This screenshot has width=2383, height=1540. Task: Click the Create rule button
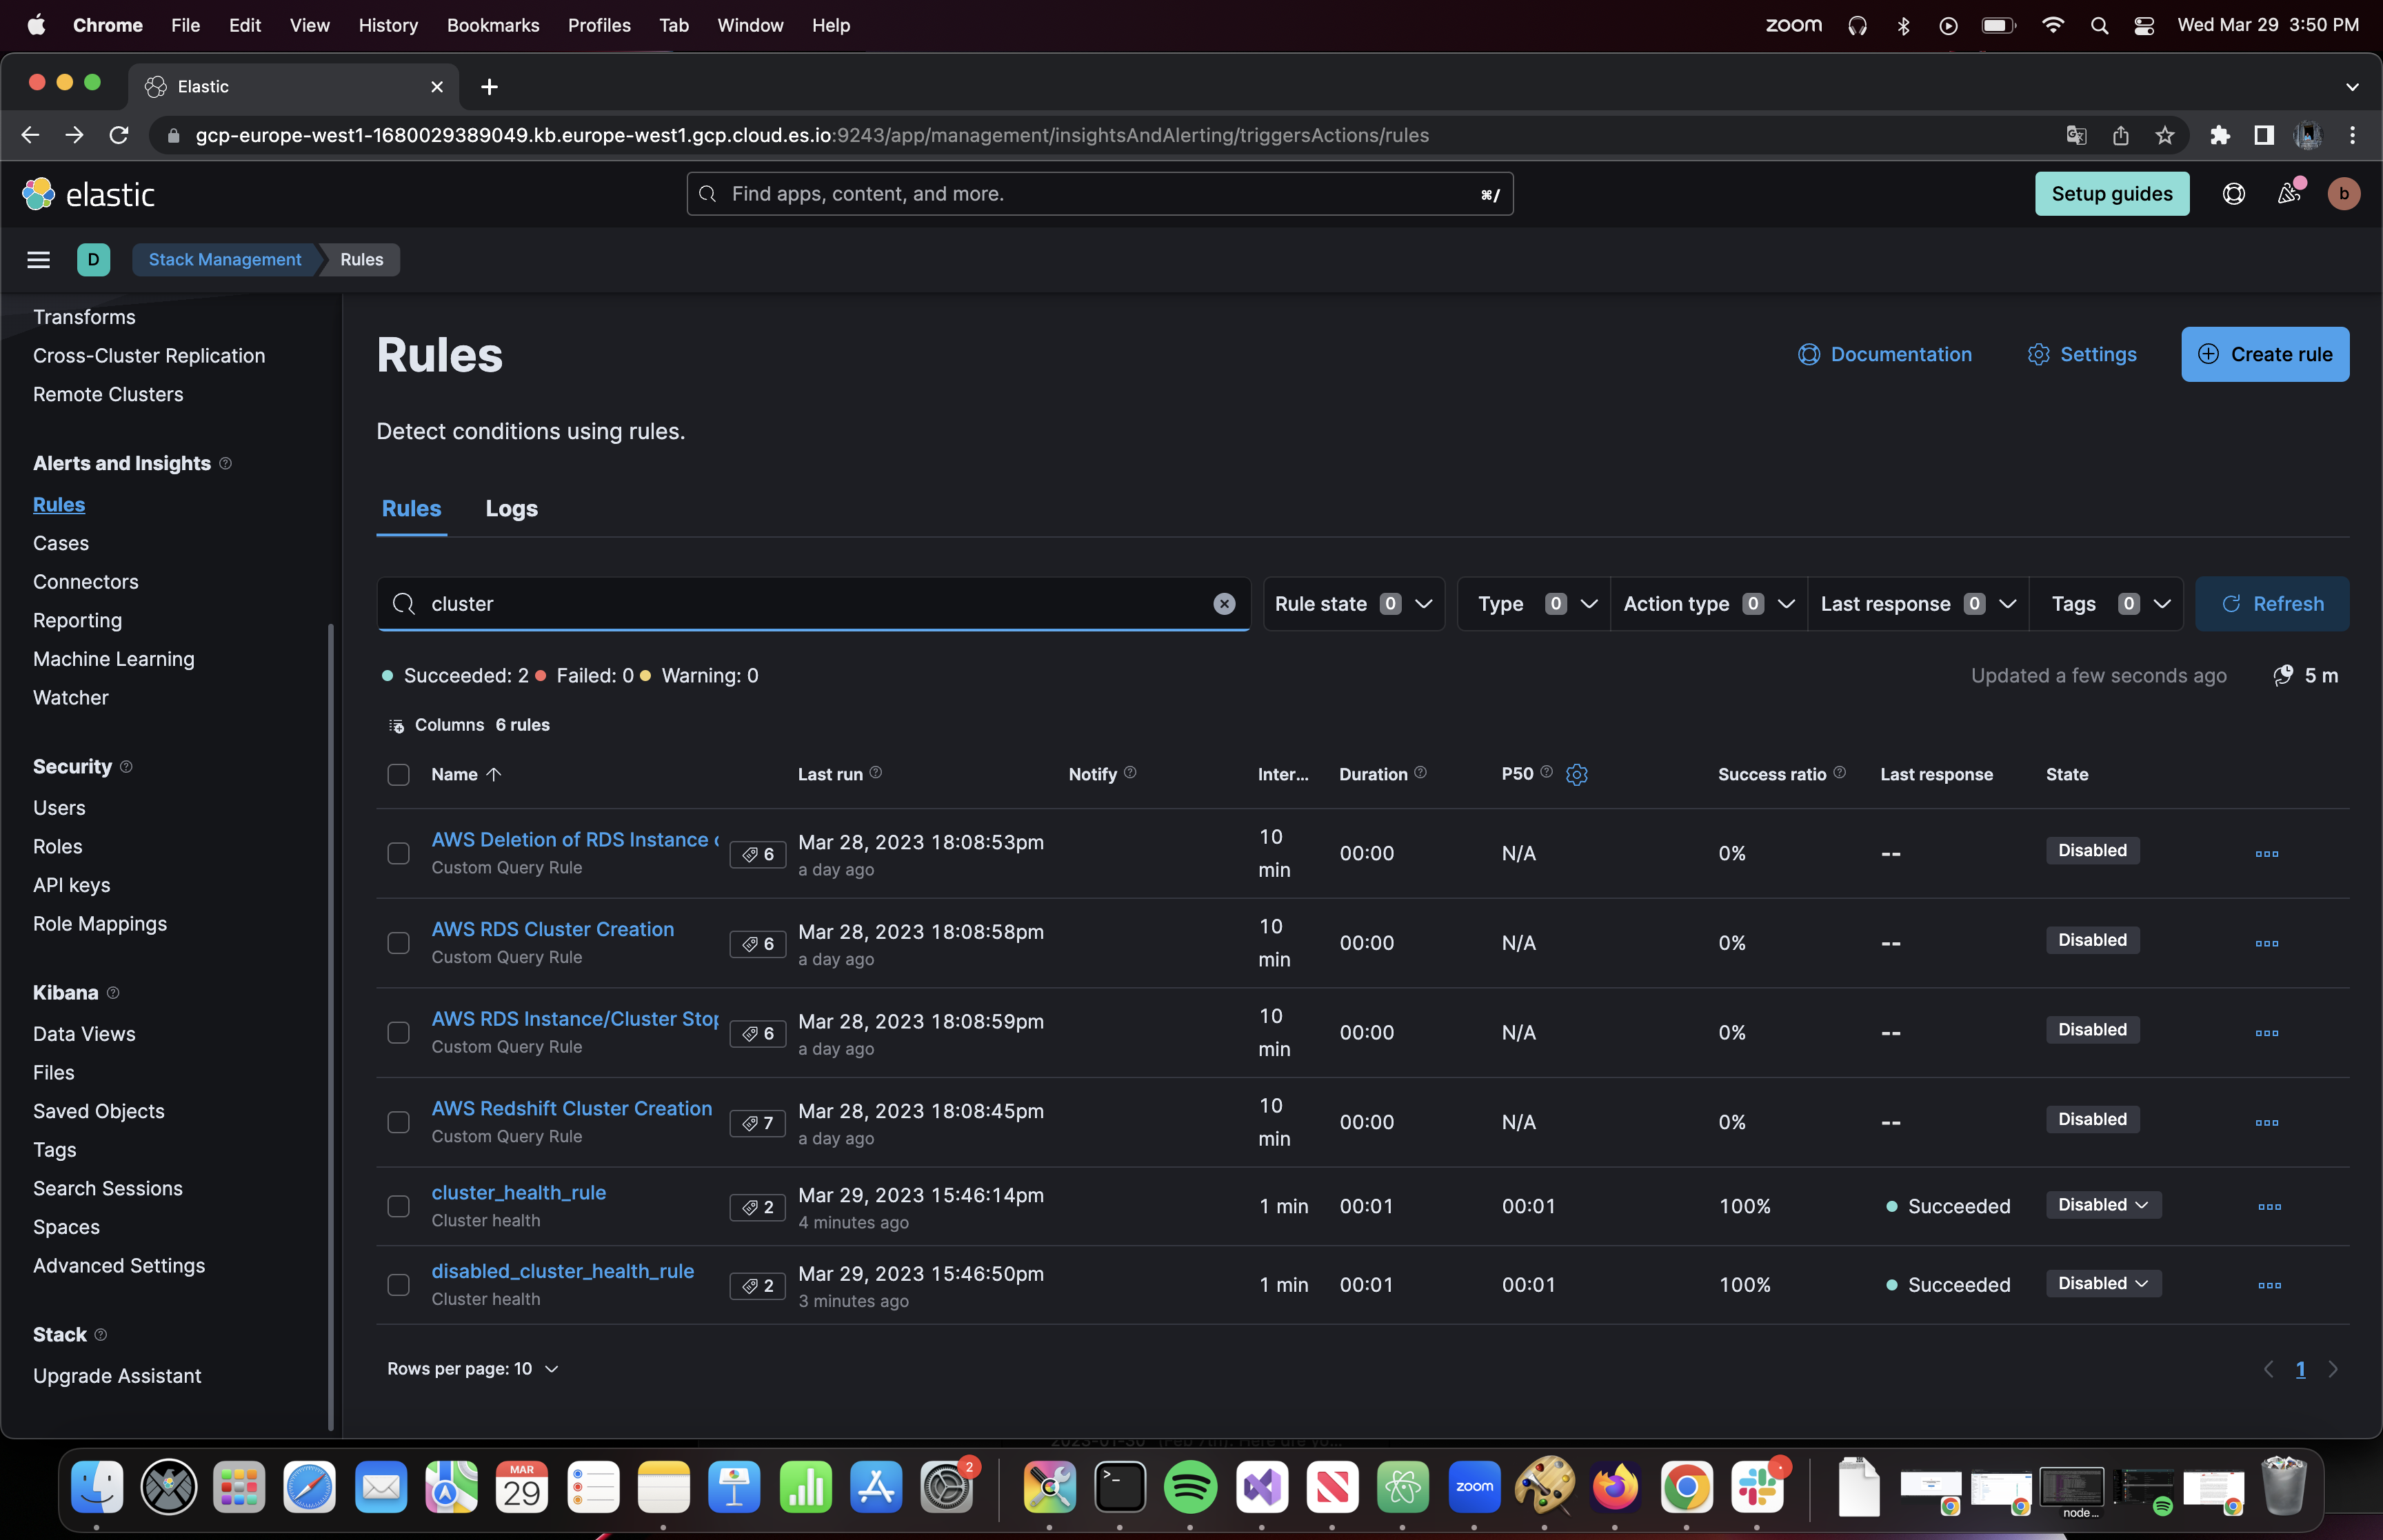(2264, 354)
